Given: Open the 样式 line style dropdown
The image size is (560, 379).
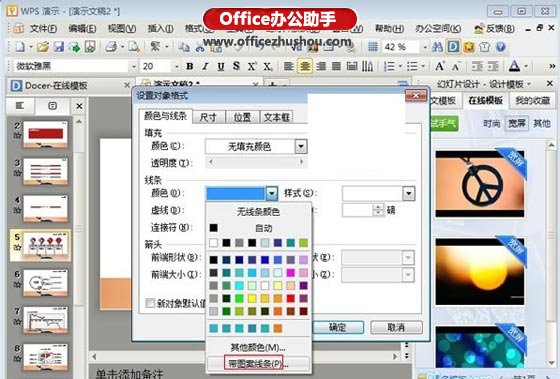Looking at the screenshot, I should (x=409, y=194).
